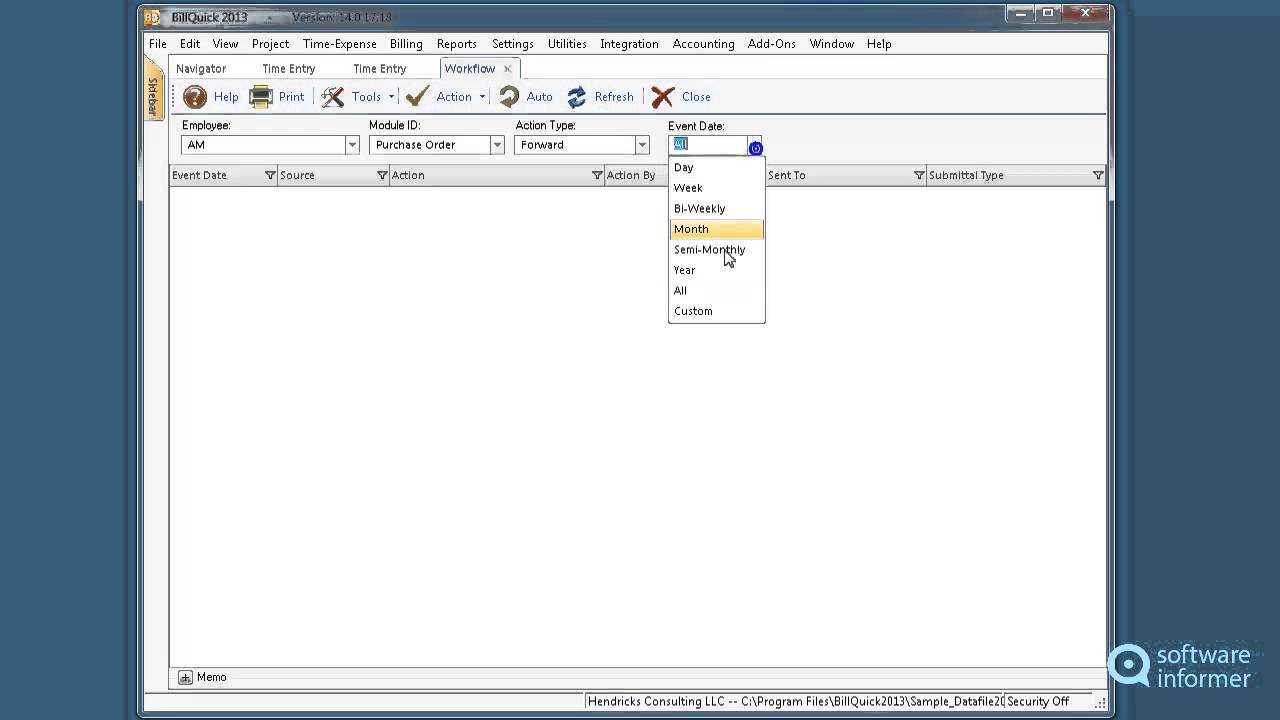Click Hendricks Consulting LLC status bar text
The image size is (1280, 720).
click(795, 702)
